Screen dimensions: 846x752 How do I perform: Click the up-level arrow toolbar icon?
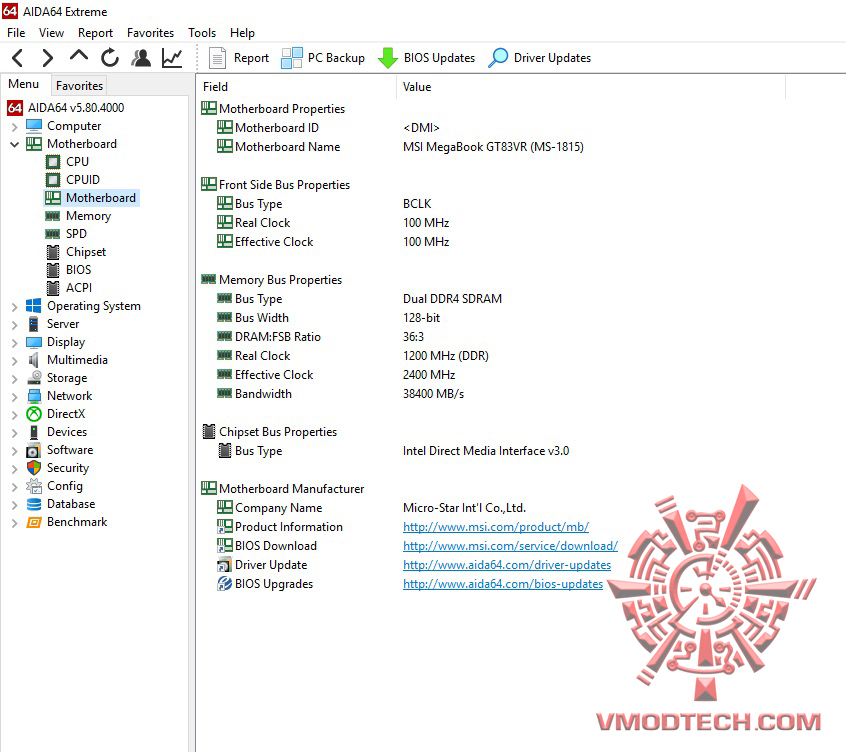[79, 56]
